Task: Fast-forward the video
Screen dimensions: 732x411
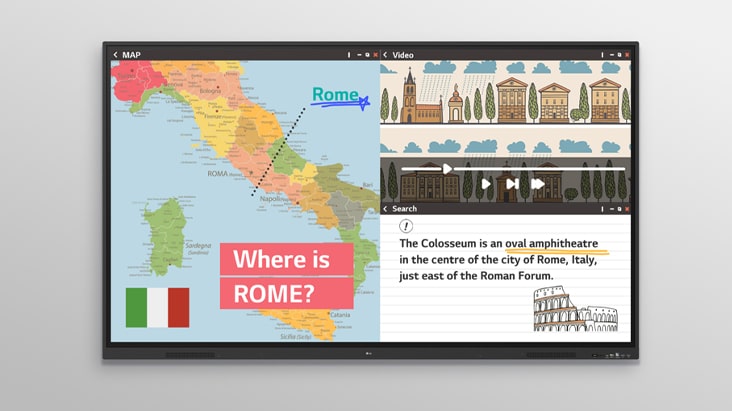Action: [x=537, y=184]
